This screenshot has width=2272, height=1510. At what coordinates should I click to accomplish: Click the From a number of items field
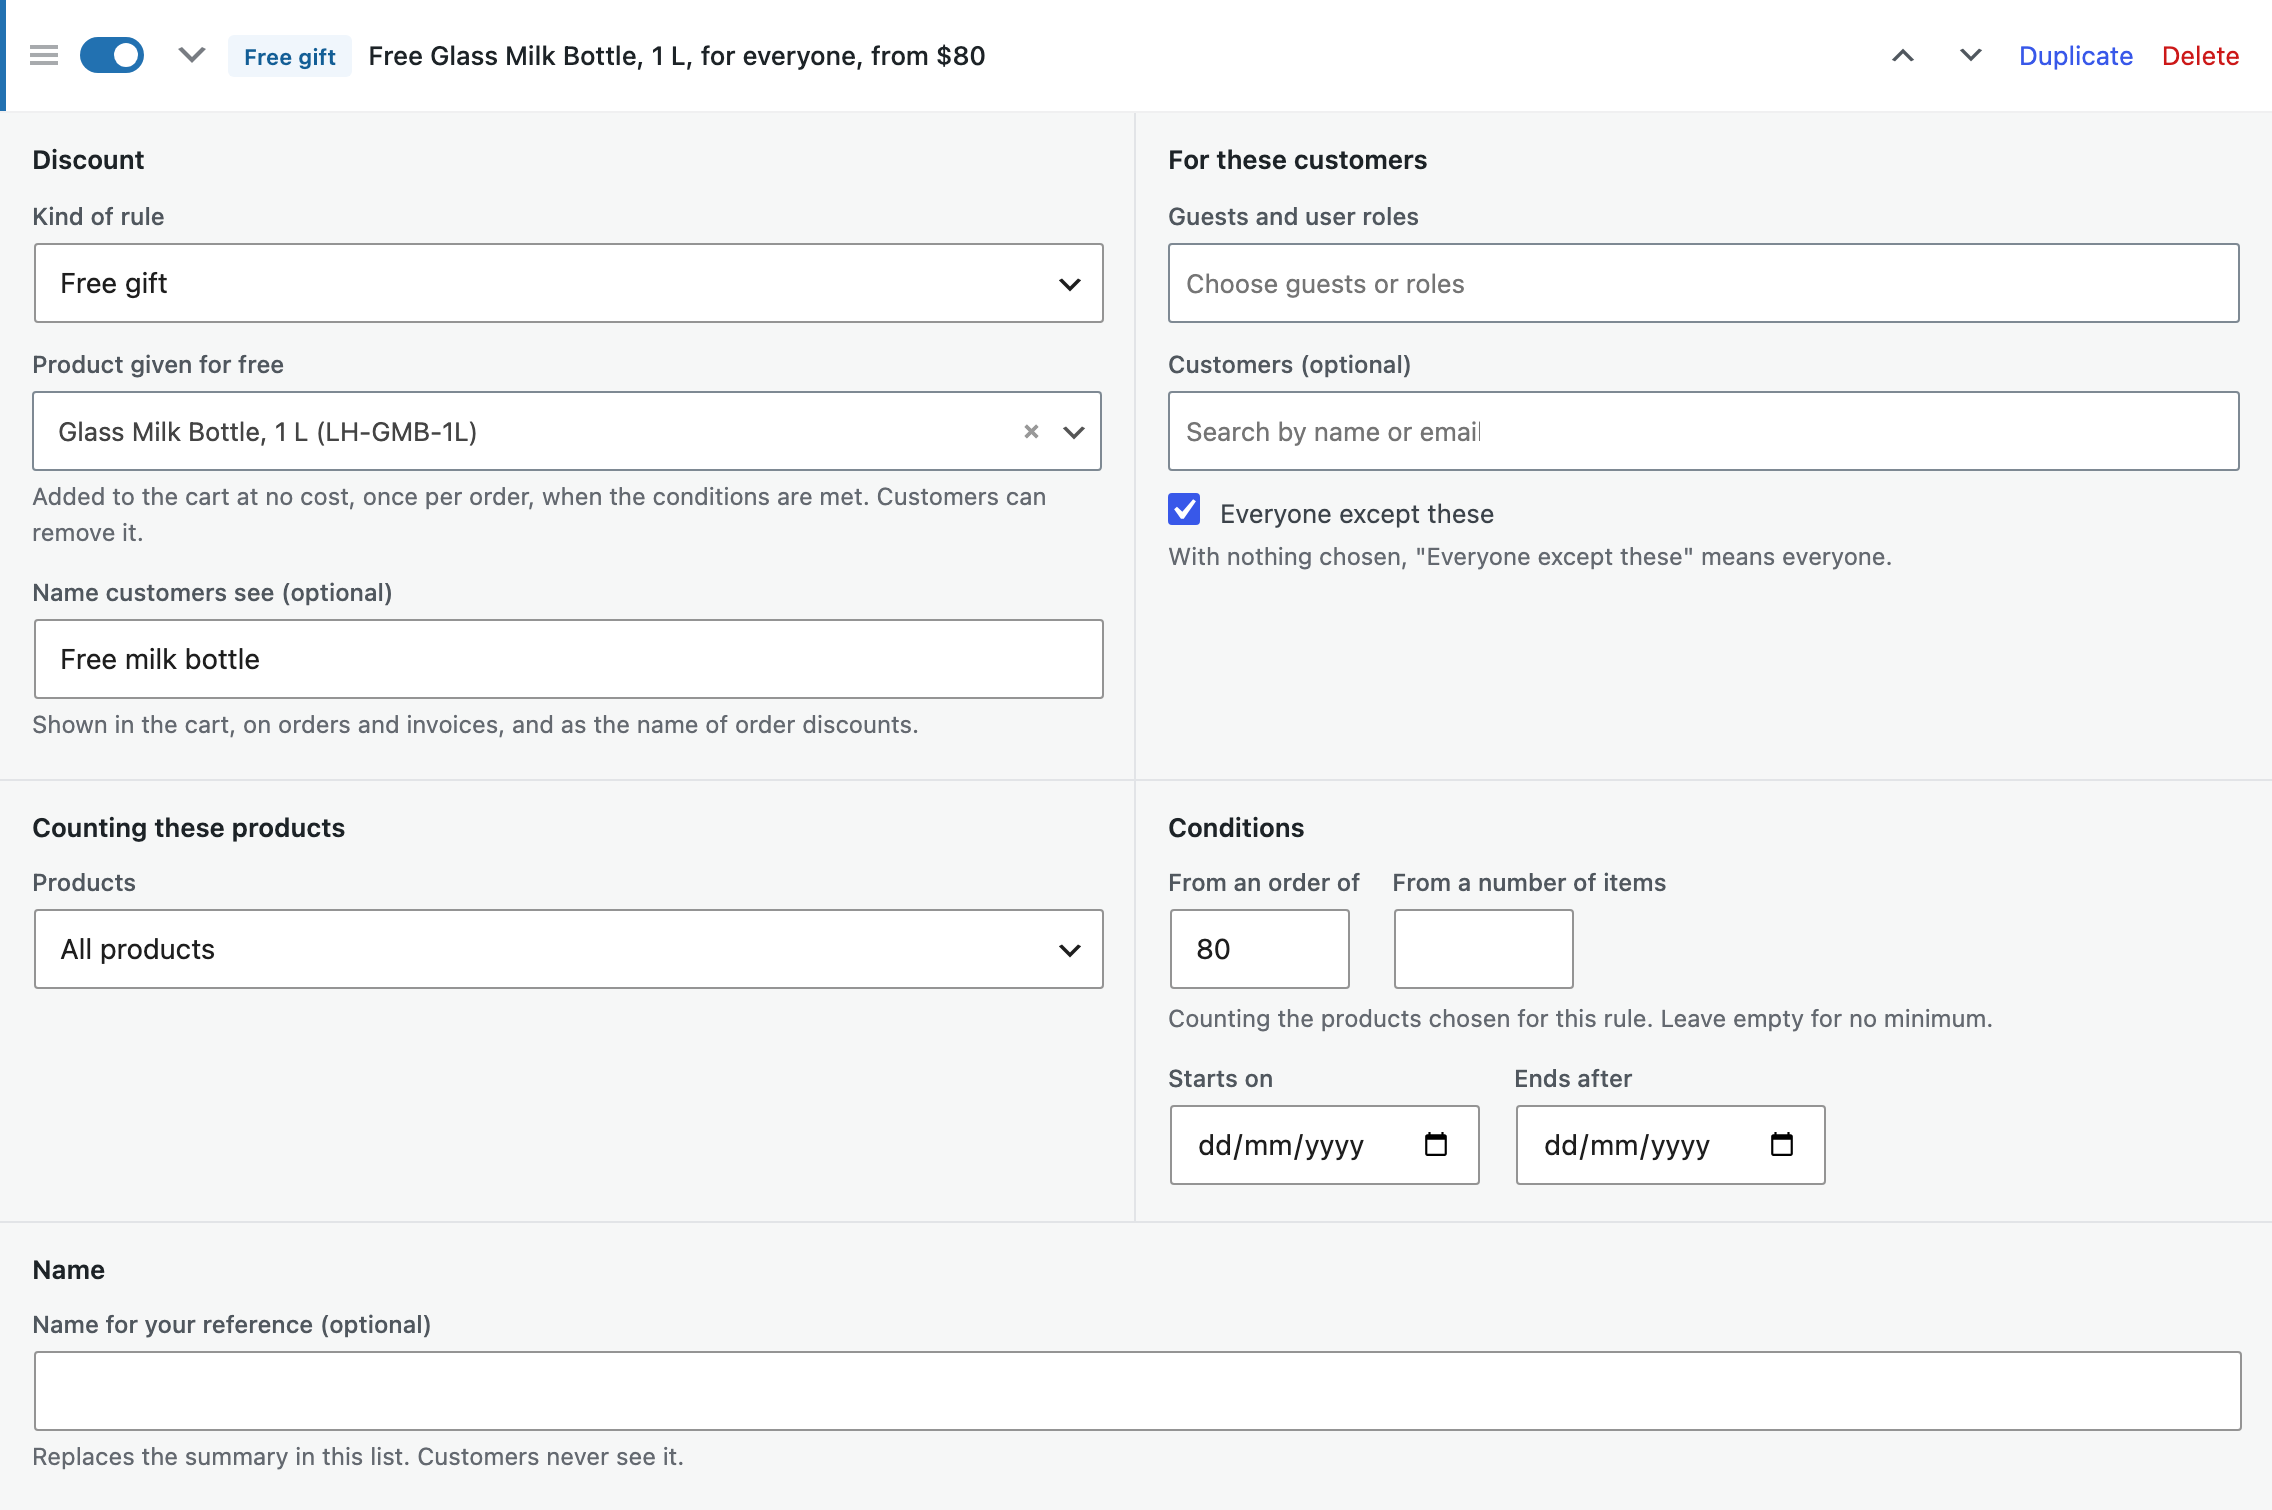pyautogui.click(x=1483, y=949)
